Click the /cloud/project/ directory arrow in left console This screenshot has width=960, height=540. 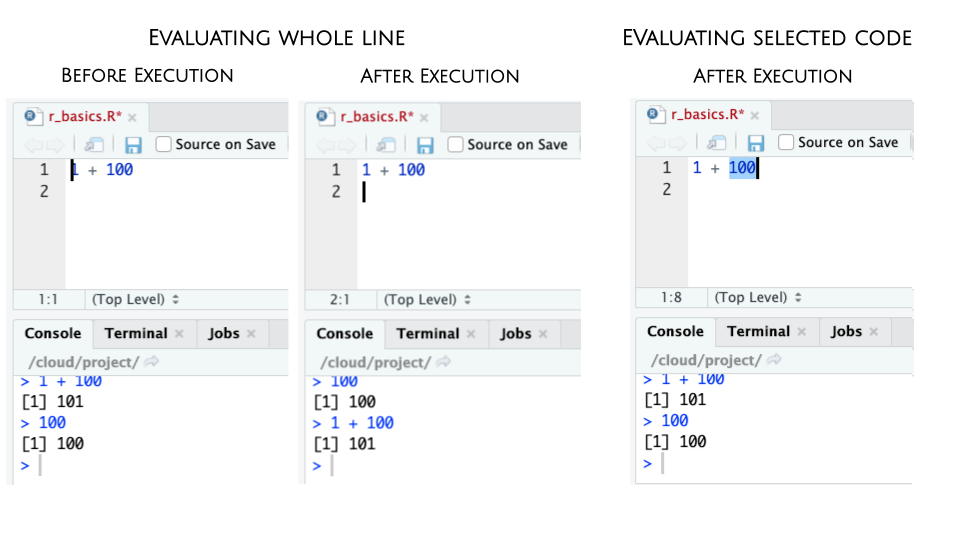(x=152, y=362)
